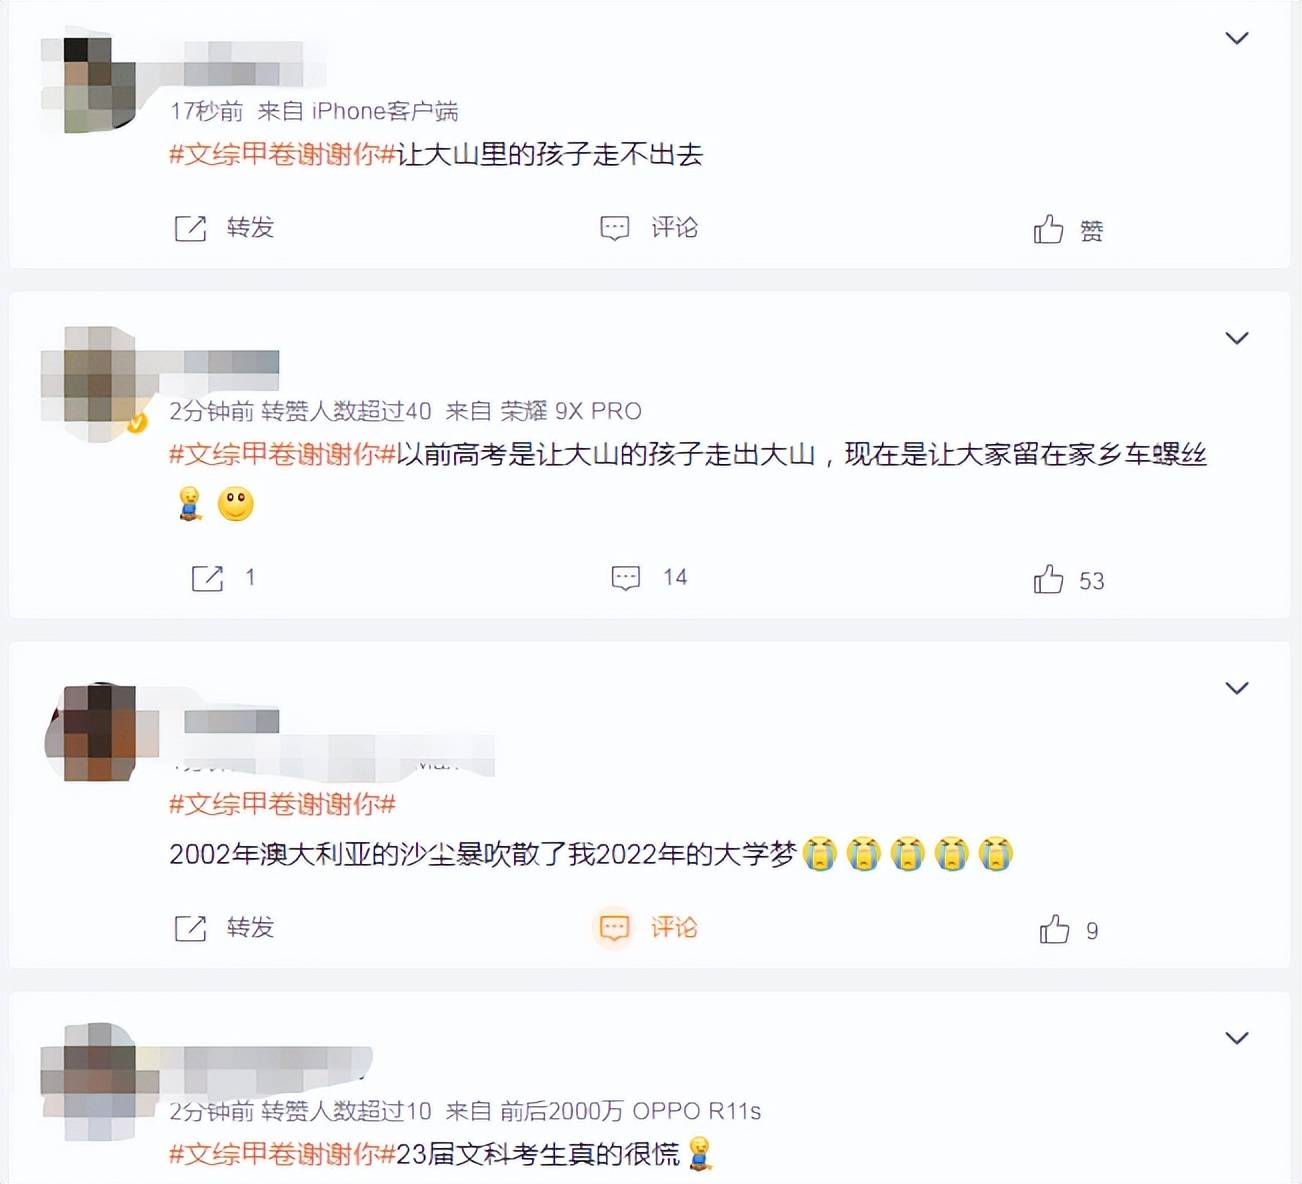
Task: Open options chevron on the fourth post
Action: [1237, 1038]
